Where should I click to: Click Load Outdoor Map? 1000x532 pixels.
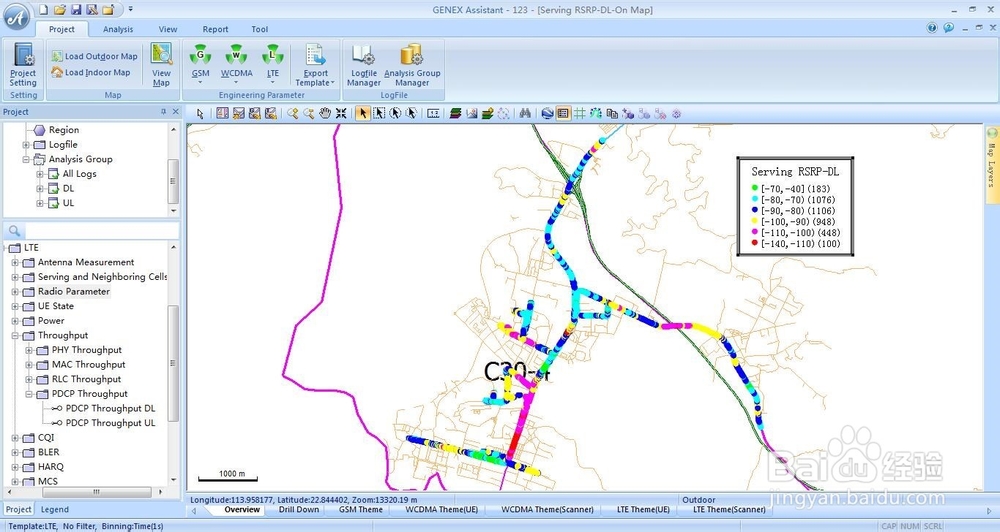tap(94, 56)
